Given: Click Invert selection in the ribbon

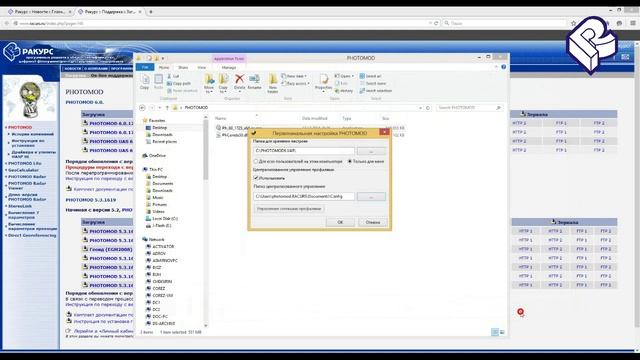Looking at the screenshot, I should [376, 91].
